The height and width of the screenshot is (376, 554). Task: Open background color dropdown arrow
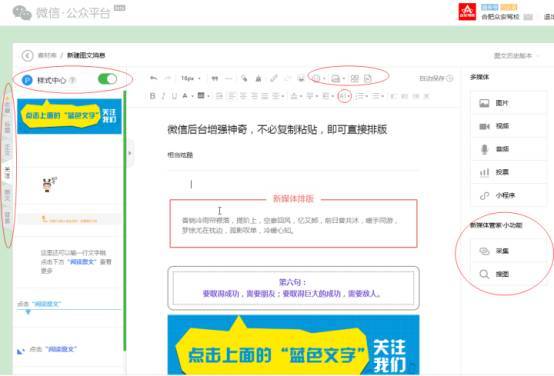tap(208, 96)
